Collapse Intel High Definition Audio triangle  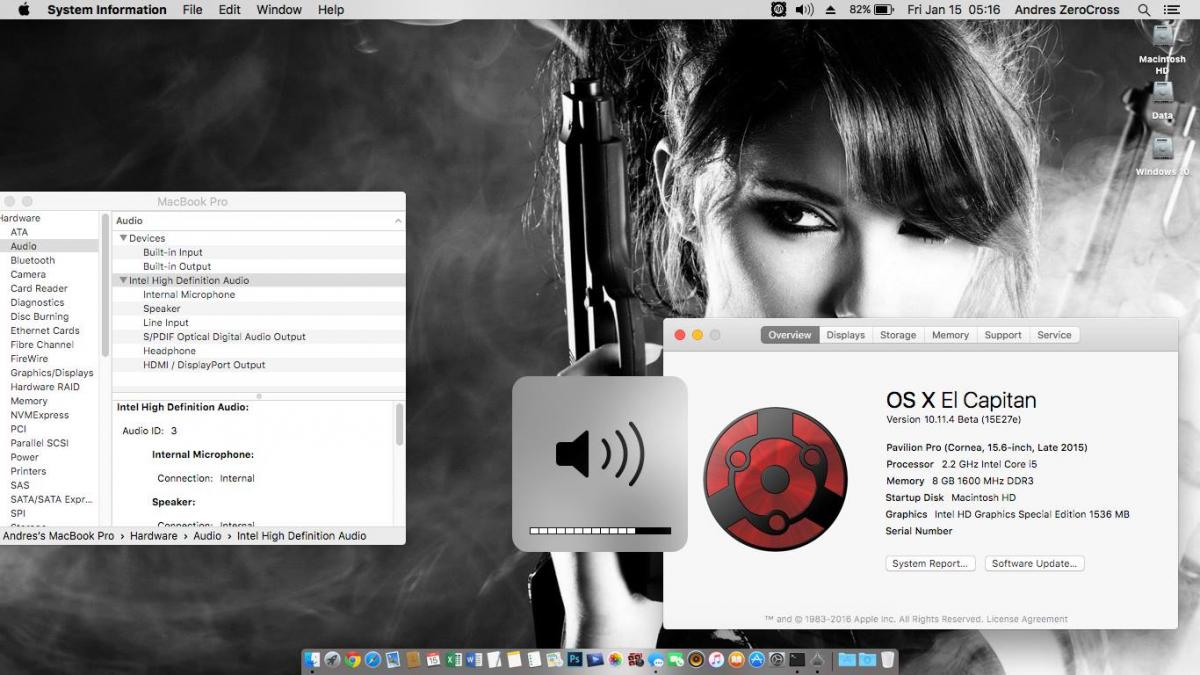tap(123, 280)
